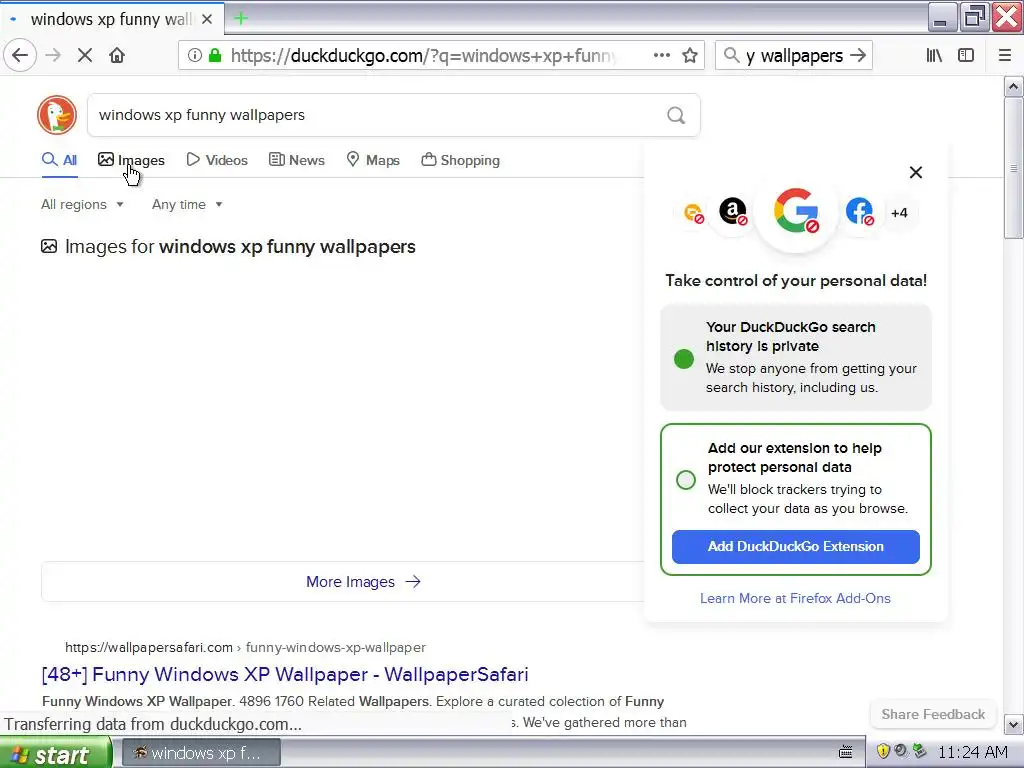This screenshot has height=768, width=1024.
Task: Open Funny Windows XP Wallpaper WallpaperSafari result
Action: [285, 674]
